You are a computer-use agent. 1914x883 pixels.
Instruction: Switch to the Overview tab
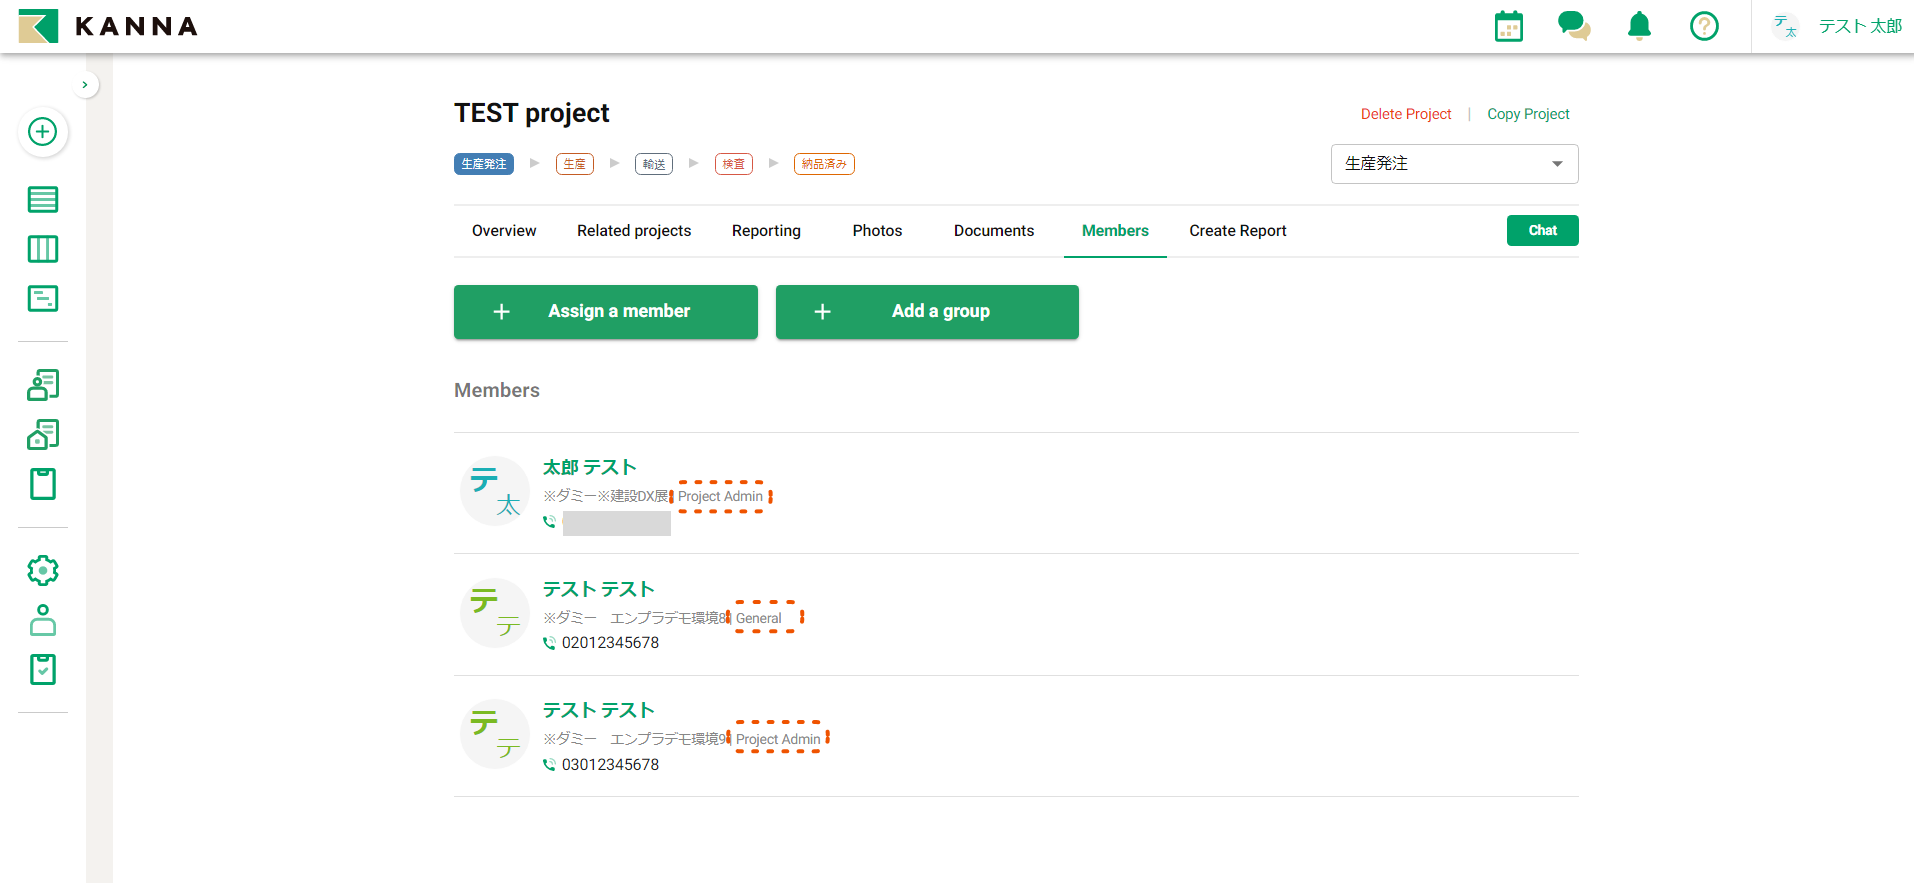coord(504,231)
